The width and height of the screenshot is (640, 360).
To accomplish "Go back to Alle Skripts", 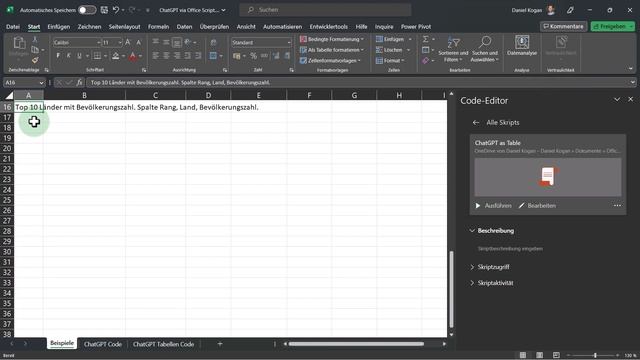I will click(476, 122).
